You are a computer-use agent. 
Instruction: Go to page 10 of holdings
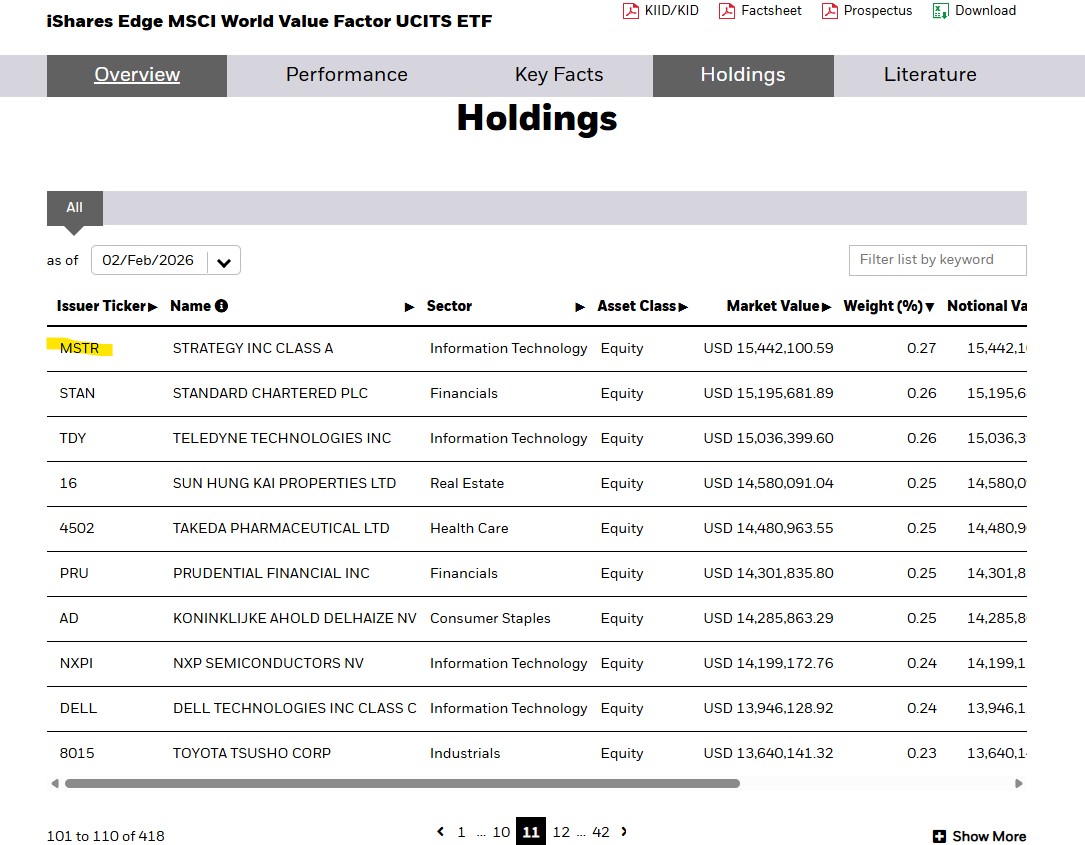pos(502,832)
